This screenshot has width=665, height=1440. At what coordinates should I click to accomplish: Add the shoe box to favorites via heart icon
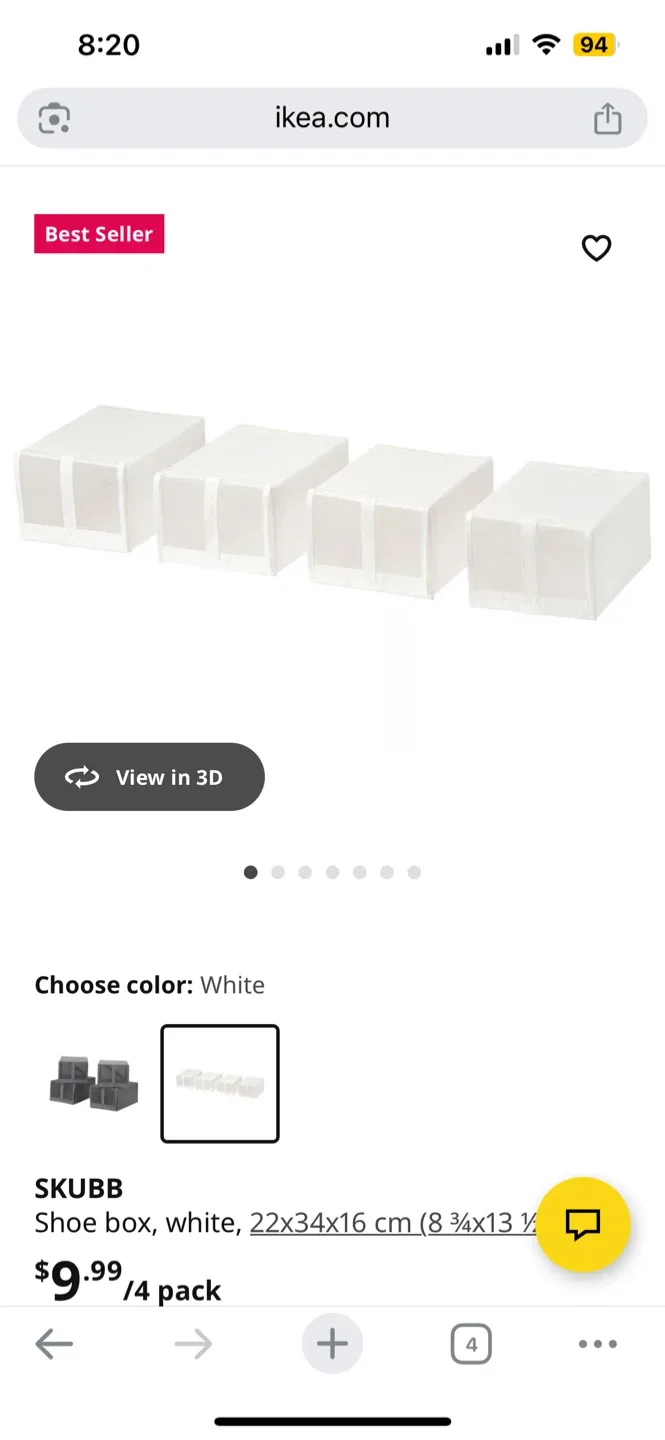[597, 248]
